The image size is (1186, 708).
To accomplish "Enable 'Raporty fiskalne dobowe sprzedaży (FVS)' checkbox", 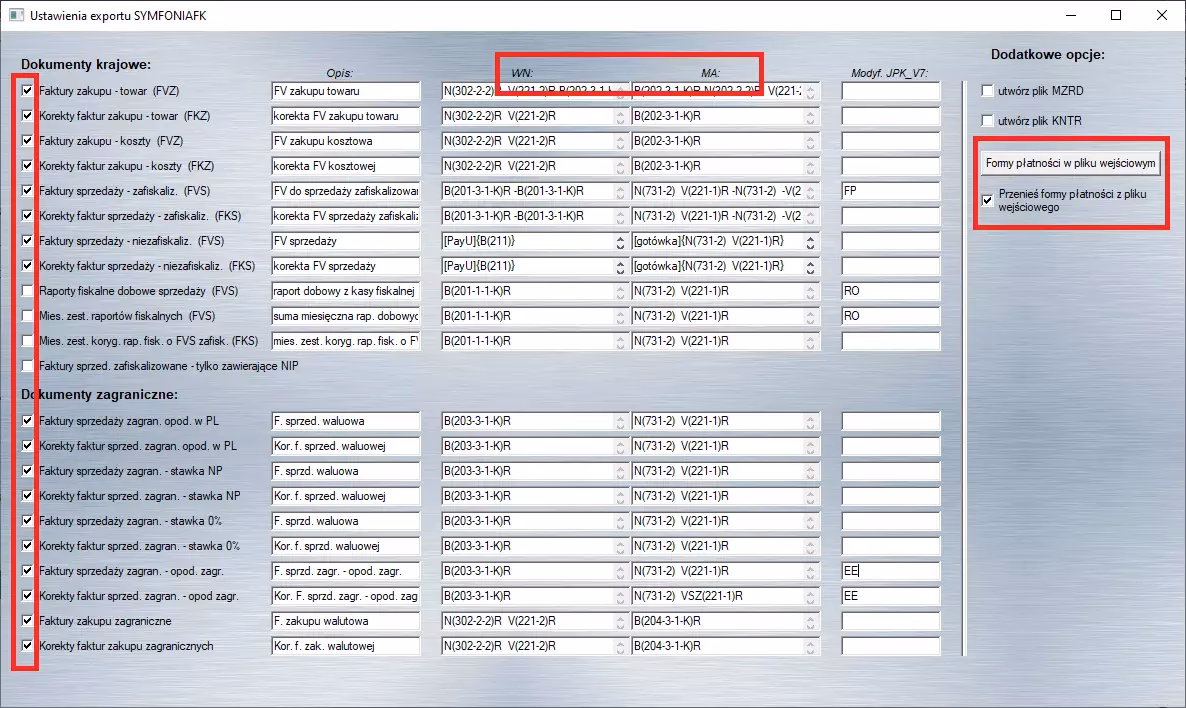I will (28, 291).
